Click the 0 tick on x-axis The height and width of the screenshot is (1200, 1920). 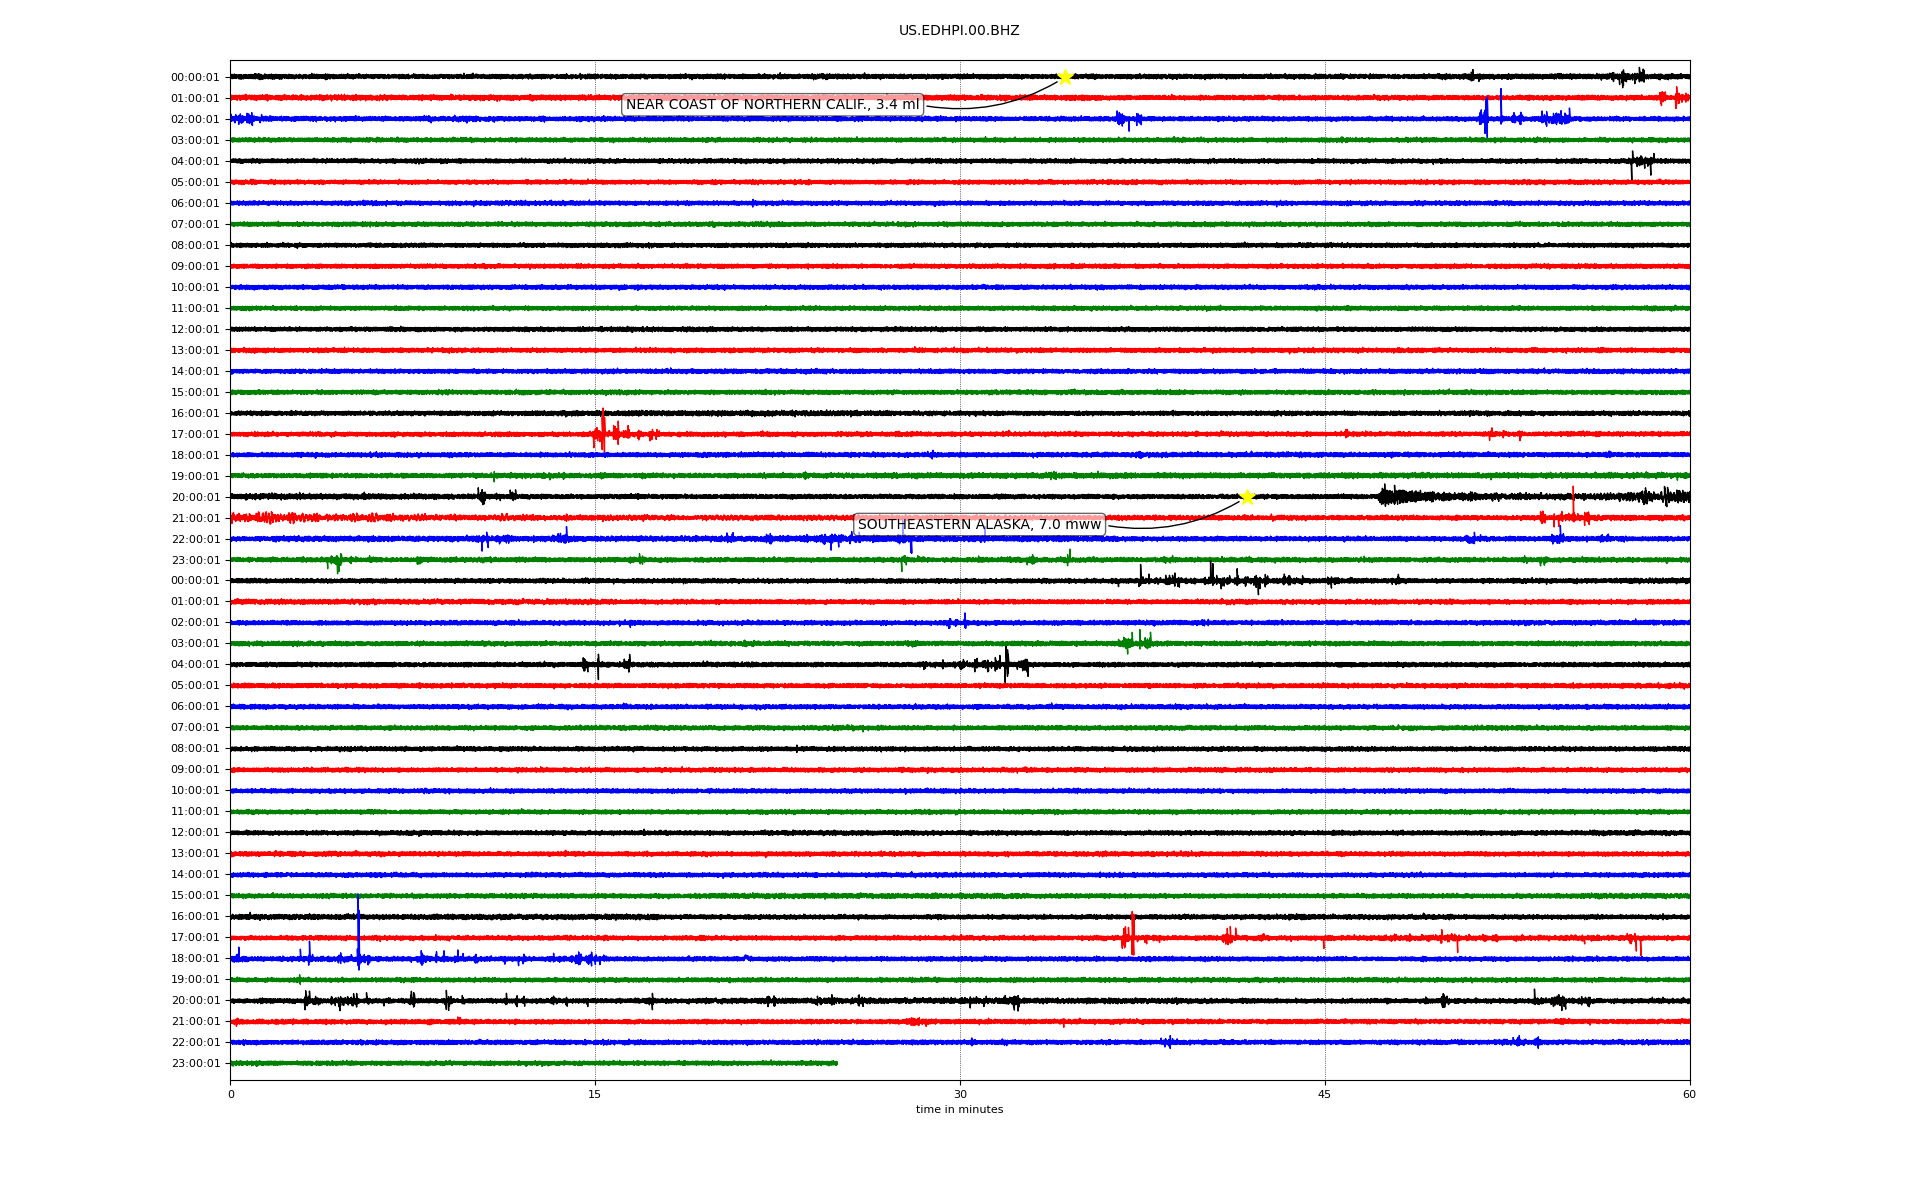(x=231, y=1094)
